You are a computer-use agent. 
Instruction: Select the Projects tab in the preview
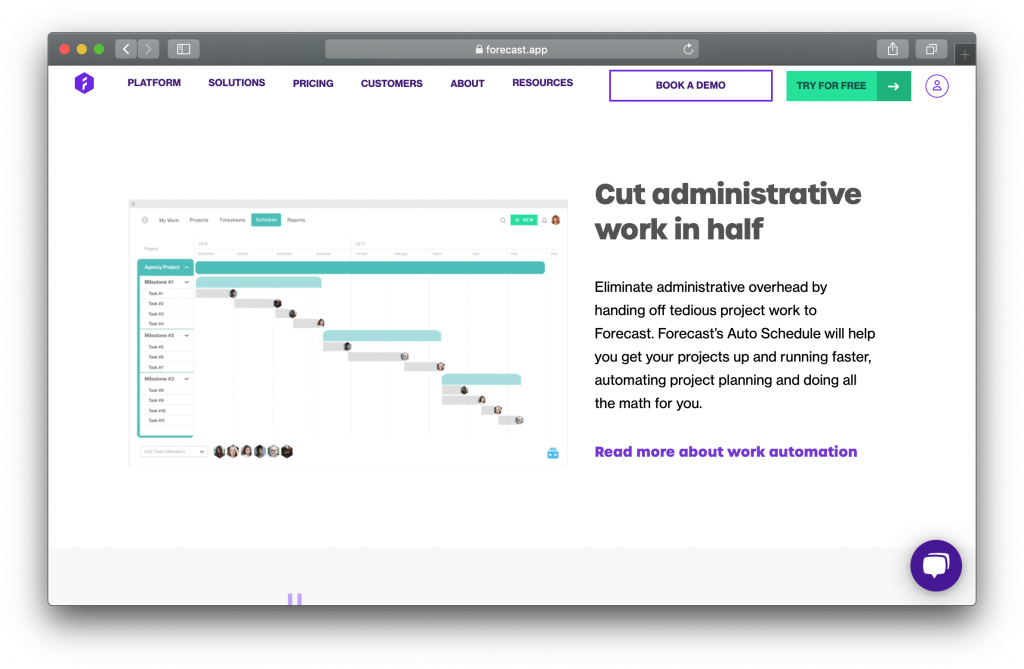199,220
